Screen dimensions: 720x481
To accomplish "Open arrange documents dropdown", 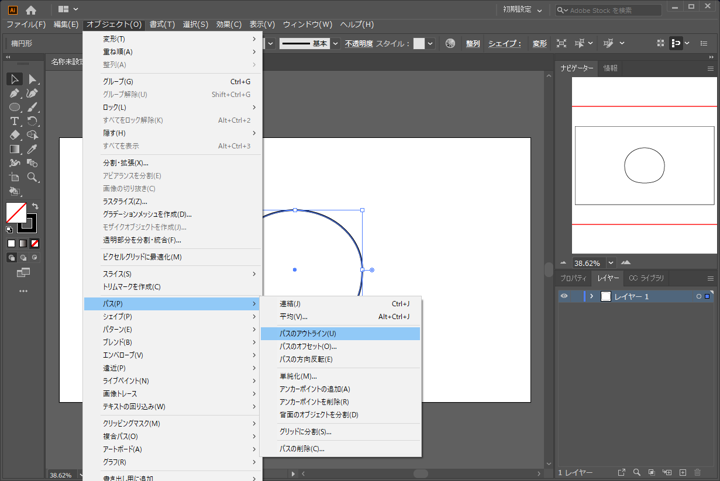I will pyautogui.click(x=68, y=9).
